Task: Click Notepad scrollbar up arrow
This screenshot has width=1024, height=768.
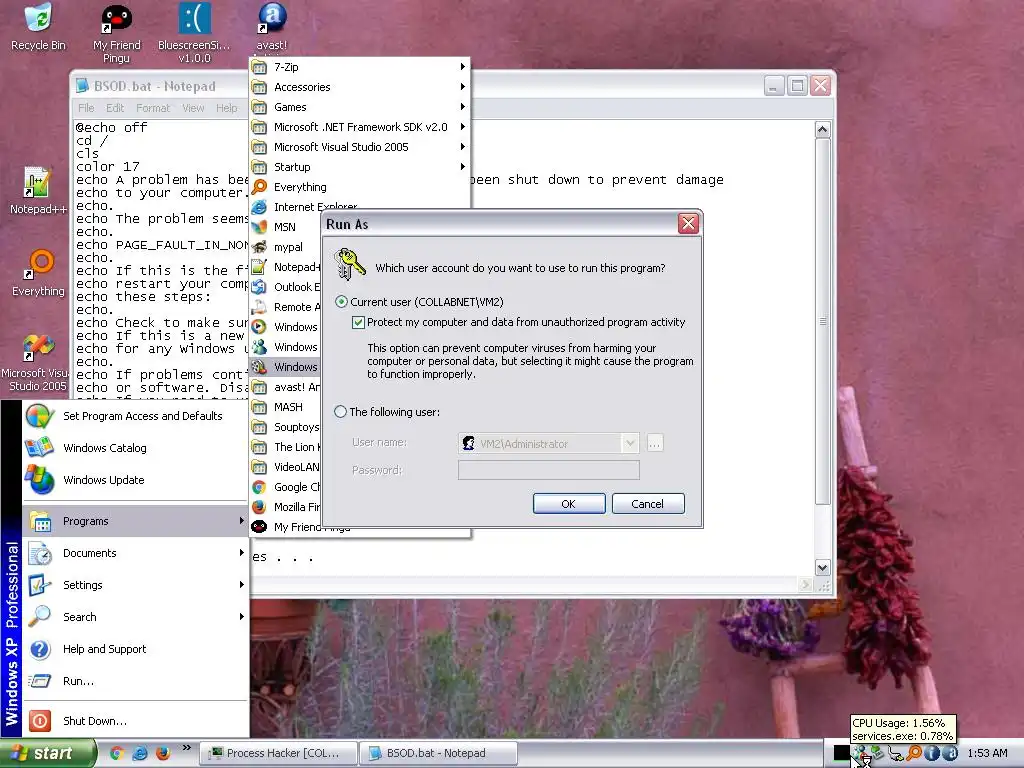Action: [x=823, y=129]
